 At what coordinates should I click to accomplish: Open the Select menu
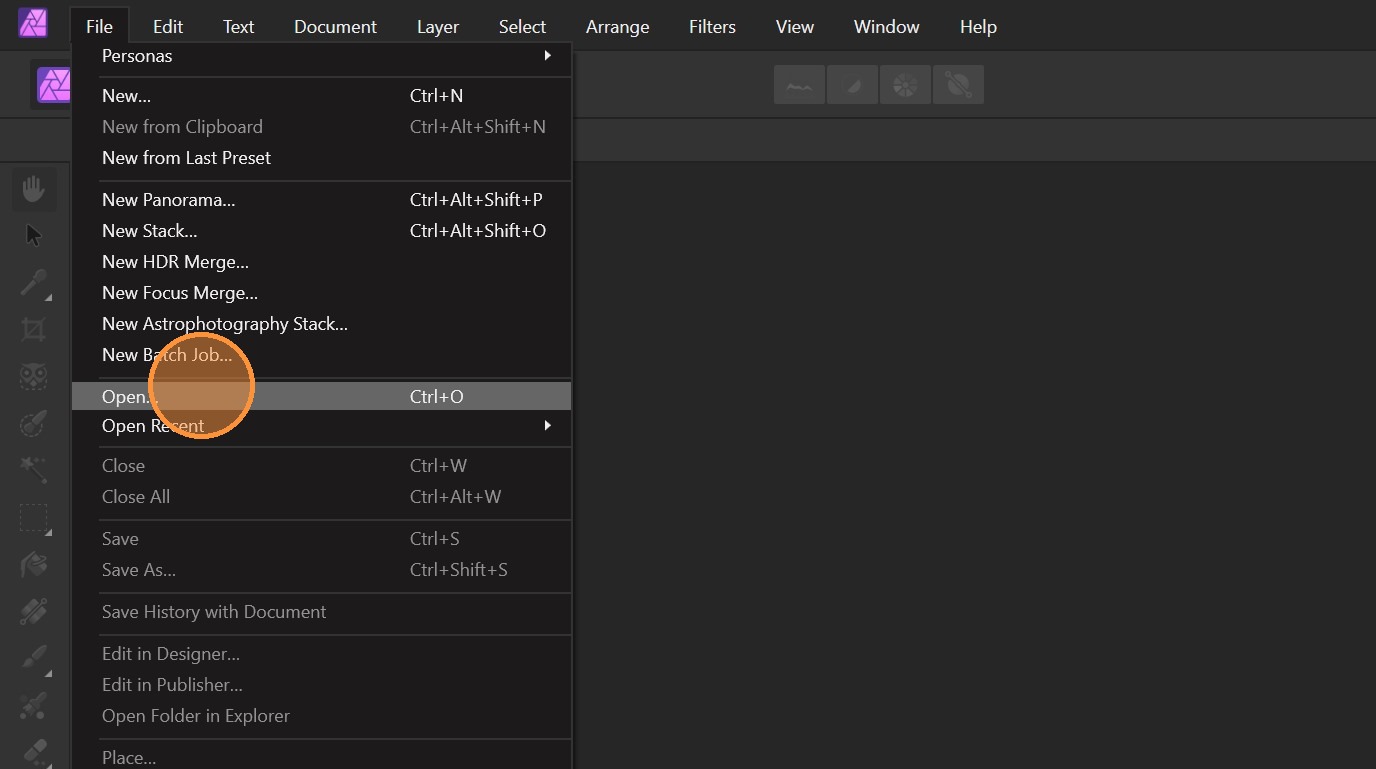(522, 27)
